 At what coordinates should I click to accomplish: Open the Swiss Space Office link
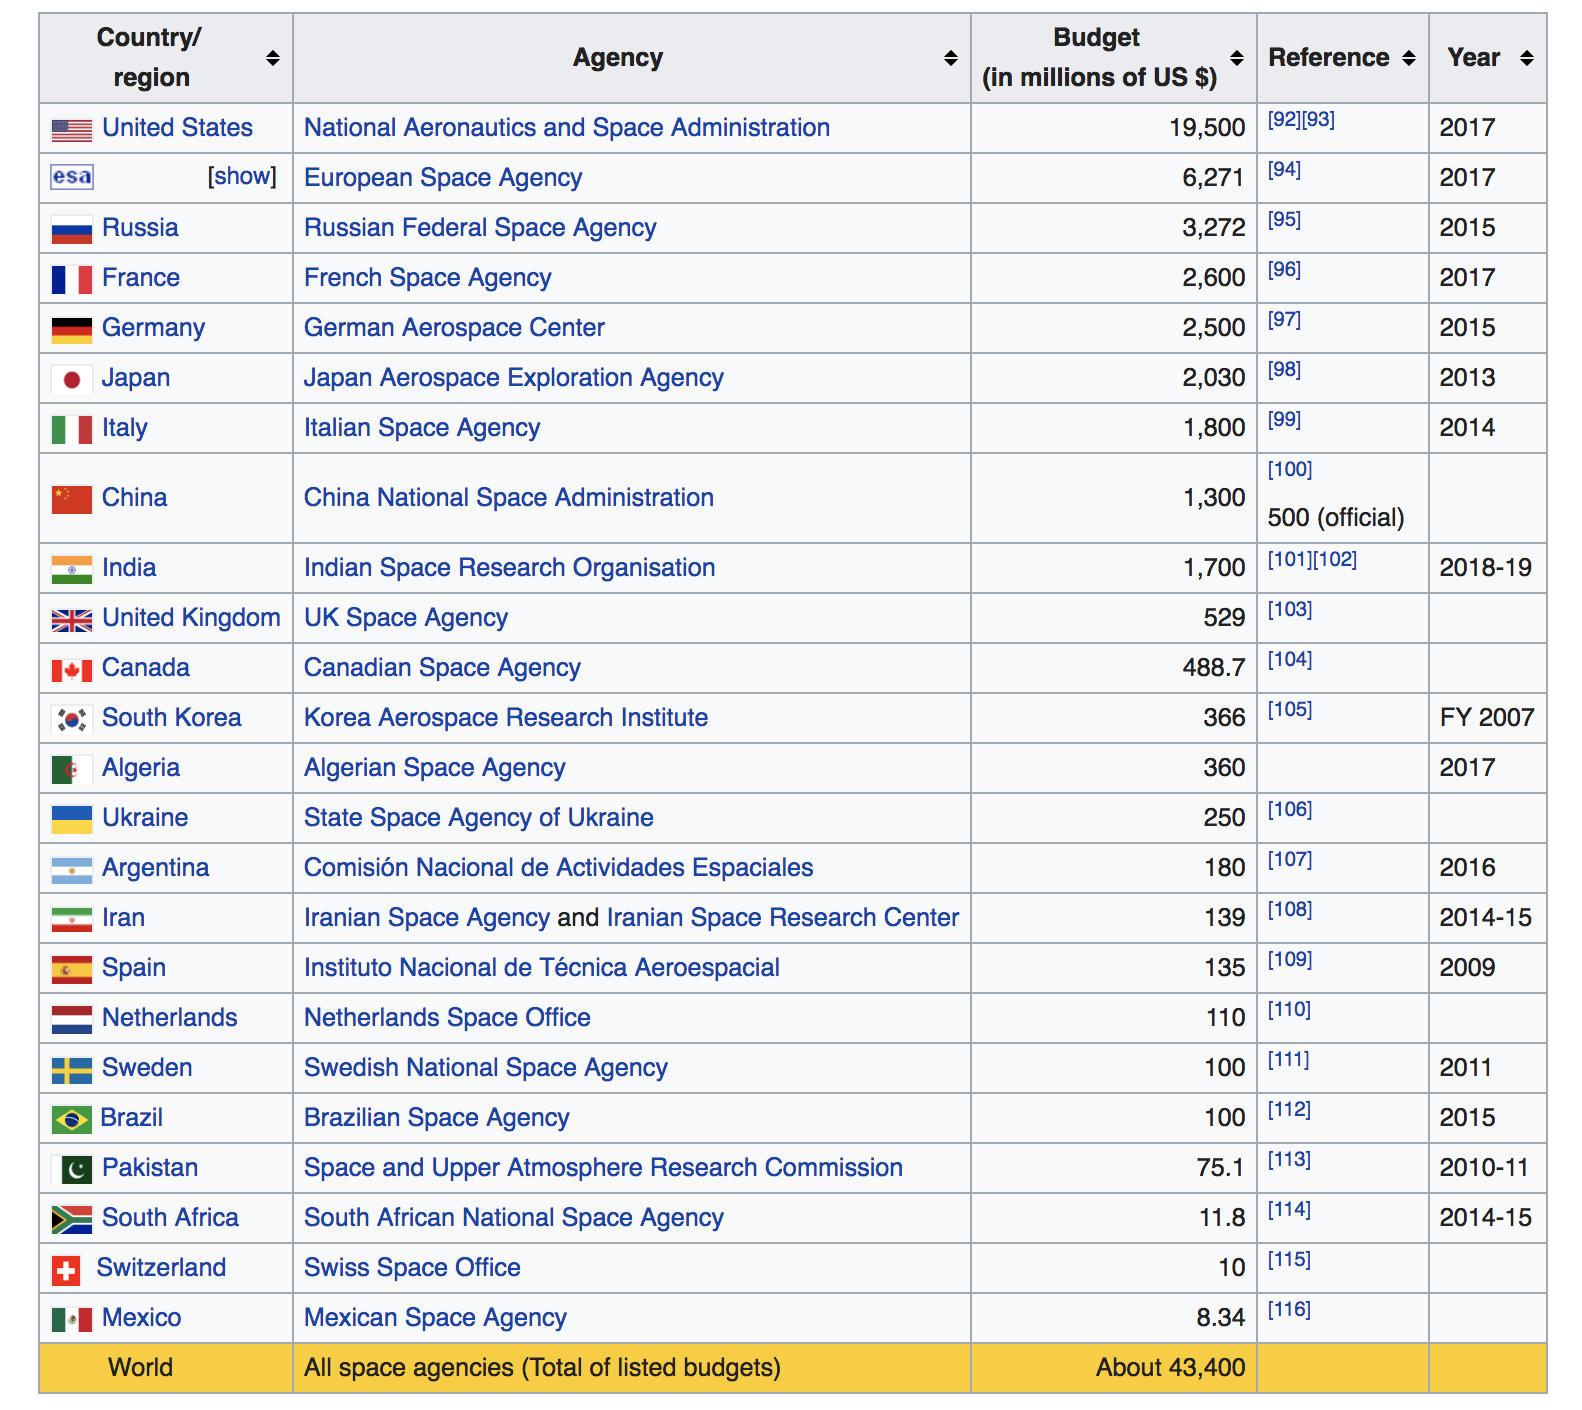pyautogui.click(x=412, y=1268)
